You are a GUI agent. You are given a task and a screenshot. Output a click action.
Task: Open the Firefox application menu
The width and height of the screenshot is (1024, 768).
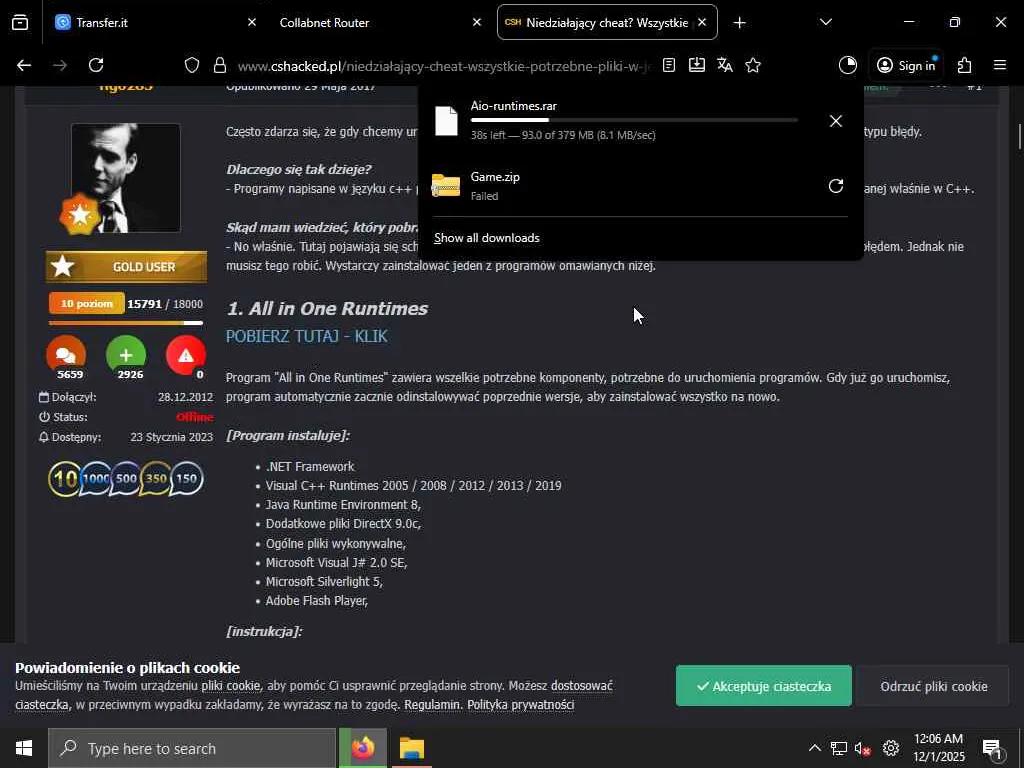point(1000,65)
